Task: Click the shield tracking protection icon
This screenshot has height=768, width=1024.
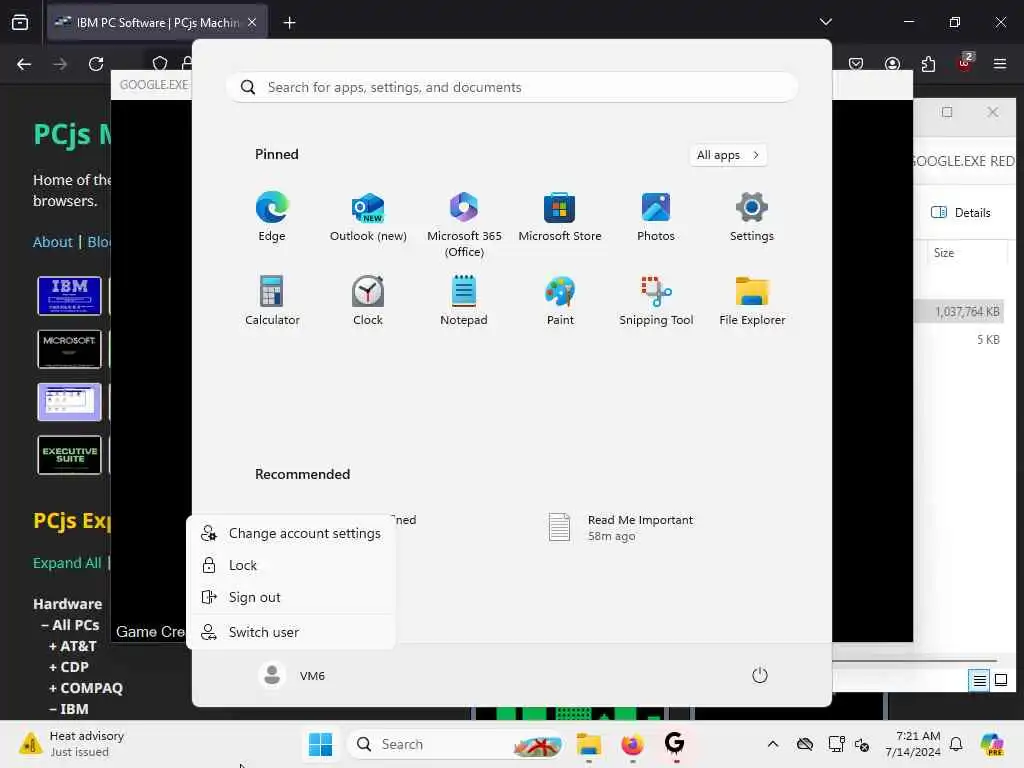Action: (159, 64)
